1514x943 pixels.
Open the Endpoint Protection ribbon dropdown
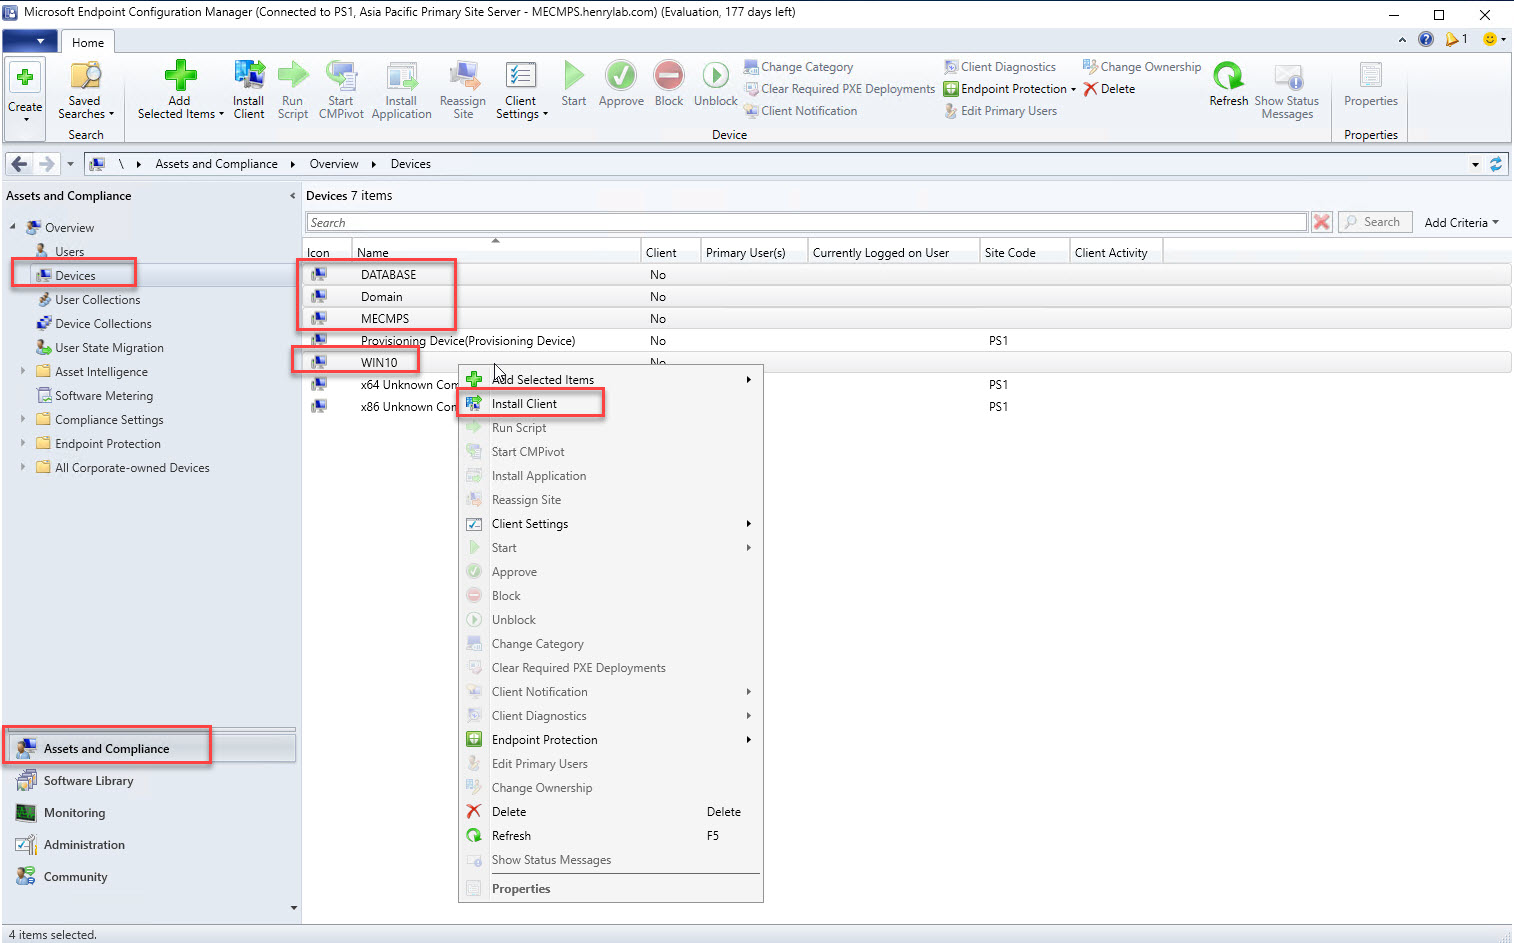tap(1014, 89)
